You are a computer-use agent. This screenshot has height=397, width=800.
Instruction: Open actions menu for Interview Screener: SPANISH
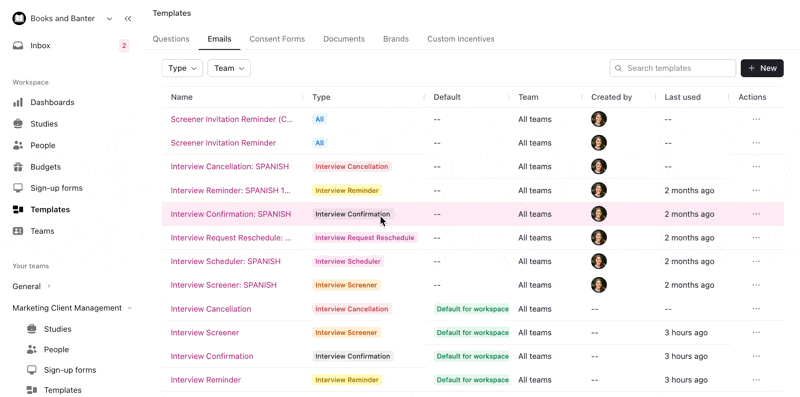pos(756,285)
